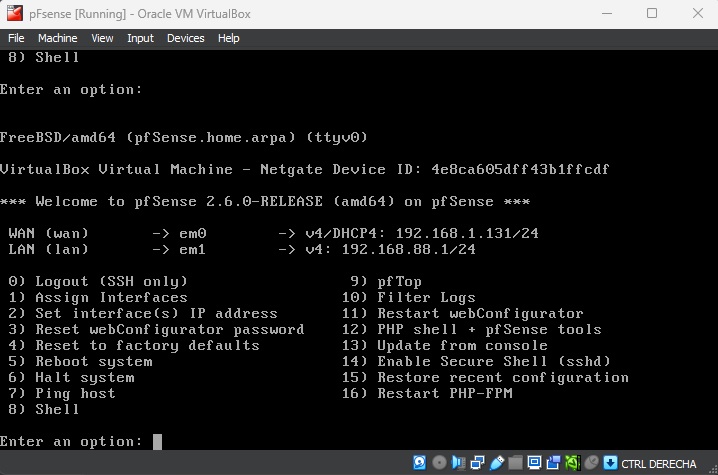Click the 'FreeBSD/amd64 (pfSense.home.arpa)' line
The width and height of the screenshot is (718, 475).
pos(184,137)
